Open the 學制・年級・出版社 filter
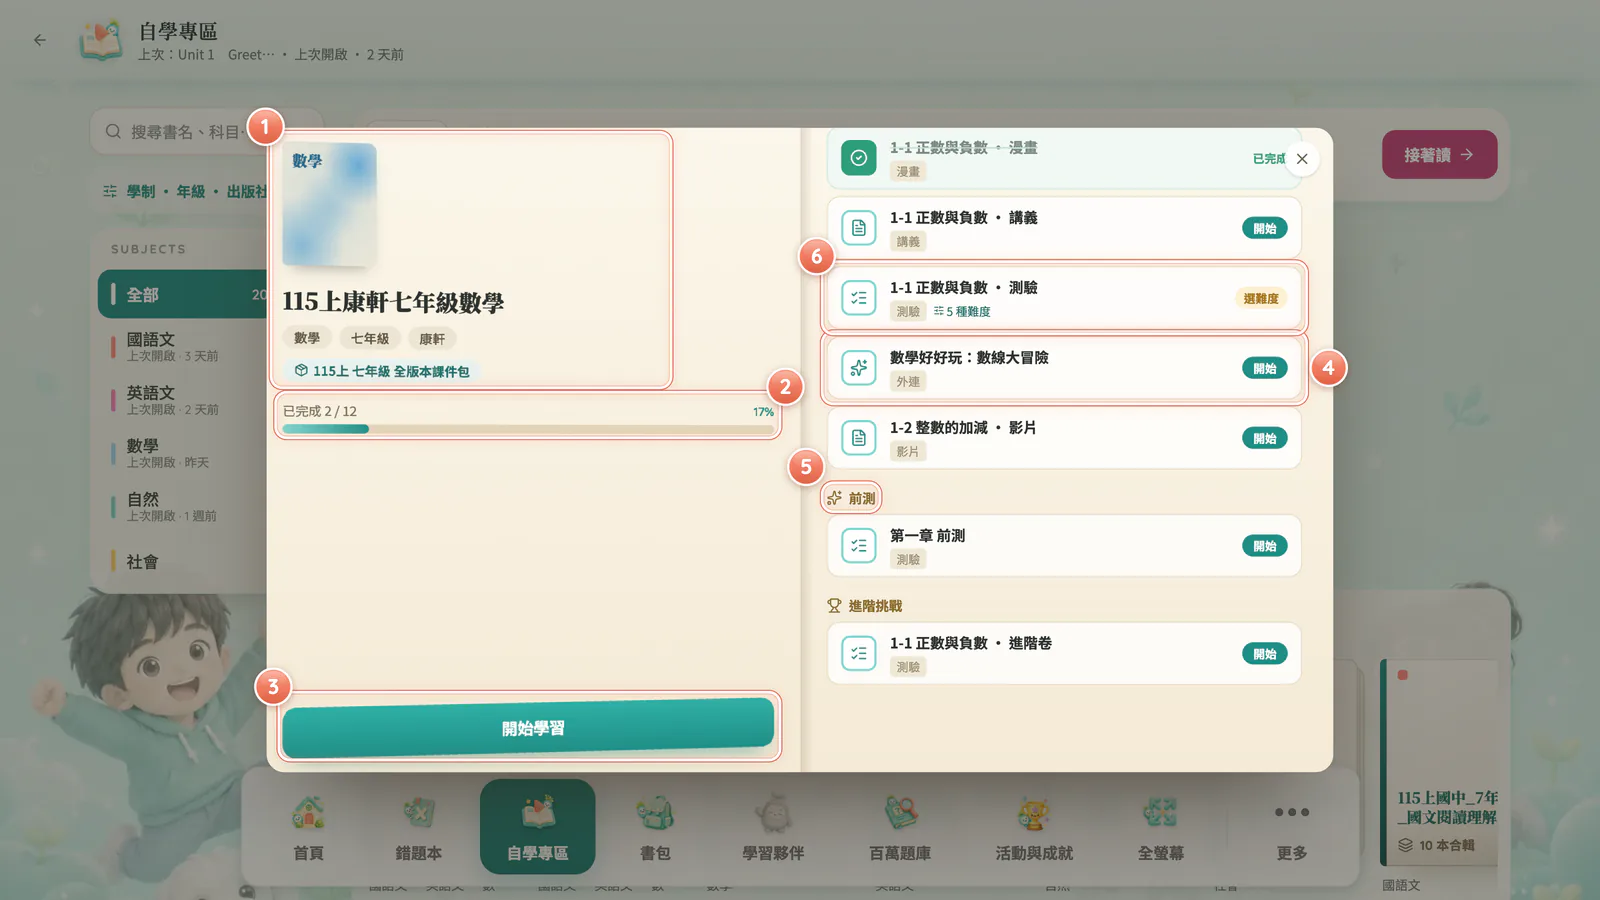The image size is (1600, 900). coord(186,191)
